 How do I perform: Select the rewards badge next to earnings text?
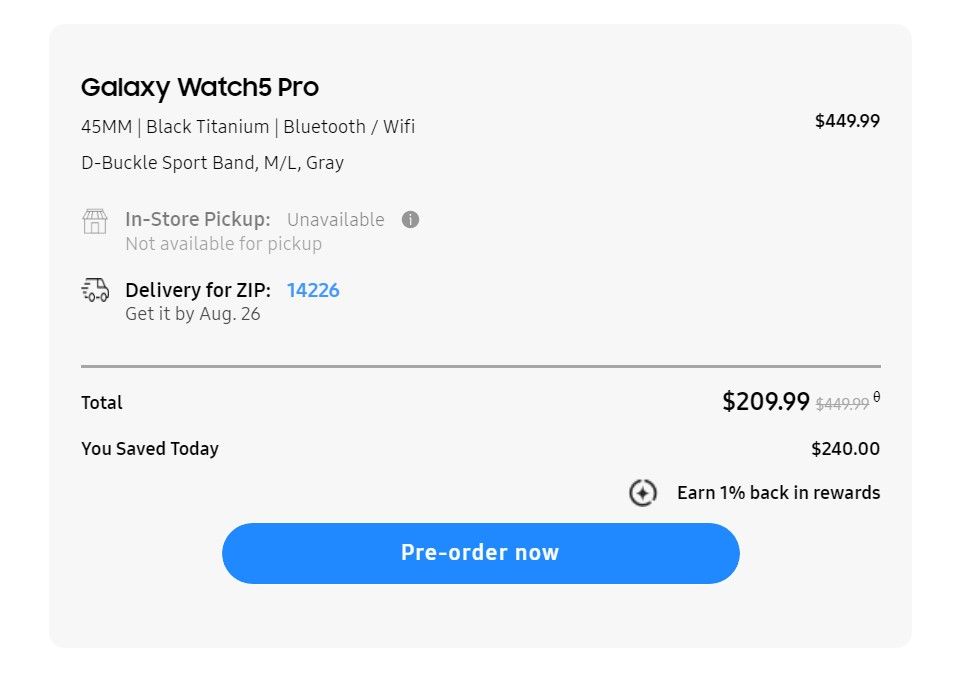click(643, 493)
